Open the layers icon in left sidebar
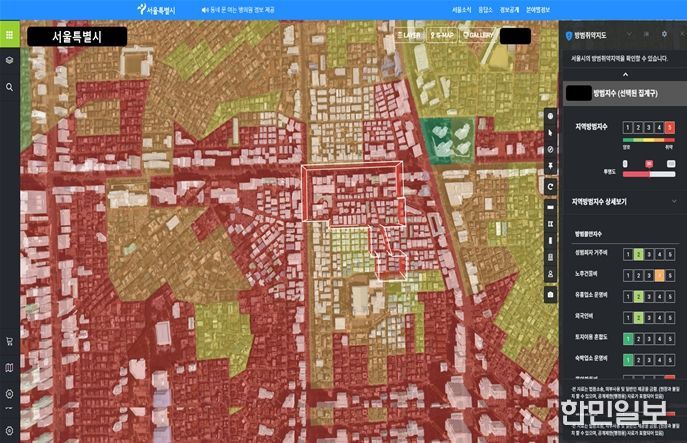687x443 pixels. tap(9, 61)
